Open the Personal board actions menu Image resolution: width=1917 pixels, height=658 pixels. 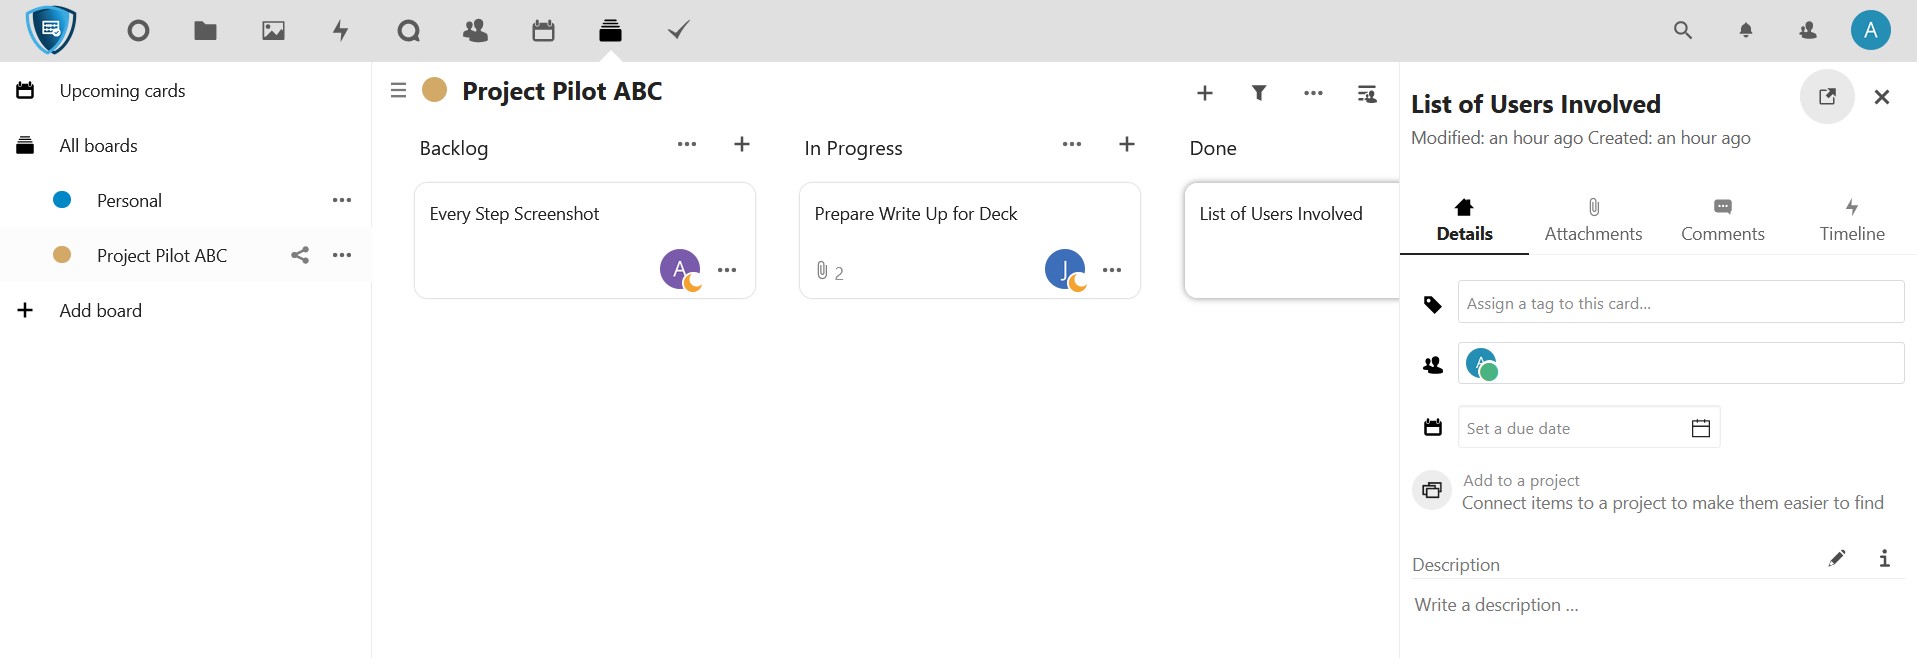342,200
